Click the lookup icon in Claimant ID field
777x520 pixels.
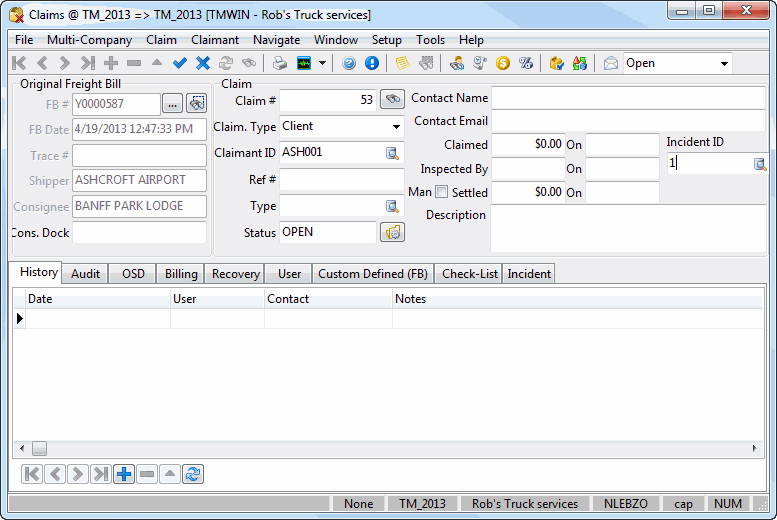tap(392, 153)
